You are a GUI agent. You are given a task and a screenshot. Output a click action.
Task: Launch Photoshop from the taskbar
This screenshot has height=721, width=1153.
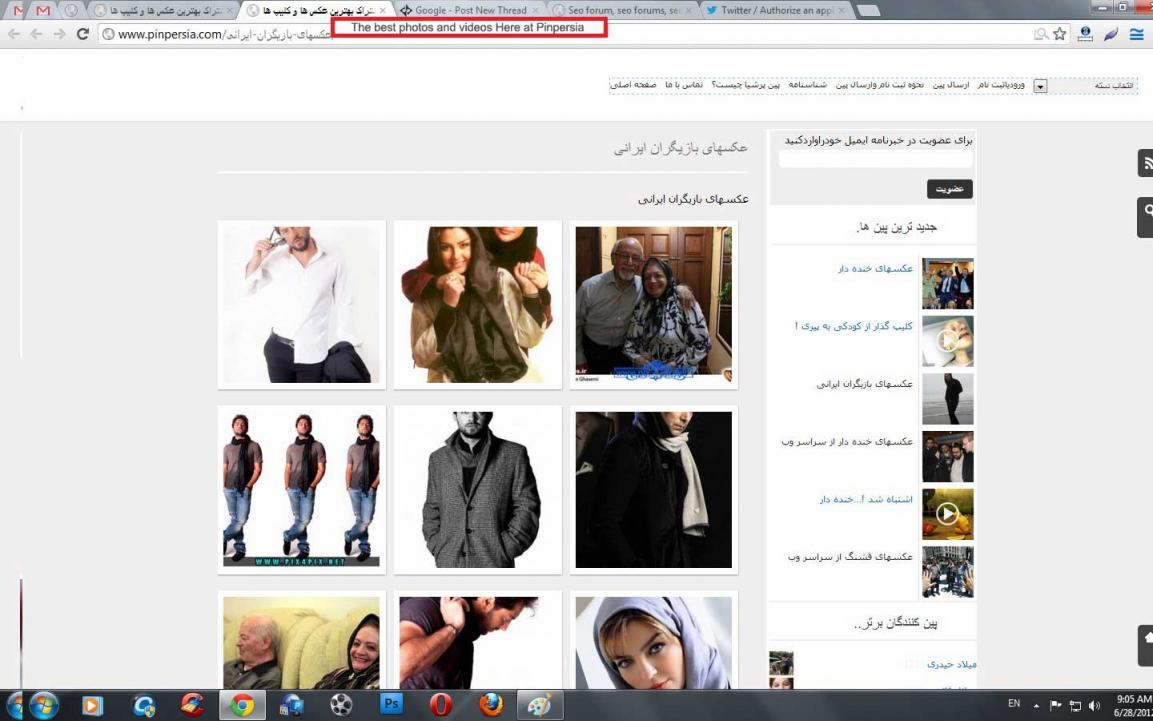point(391,704)
